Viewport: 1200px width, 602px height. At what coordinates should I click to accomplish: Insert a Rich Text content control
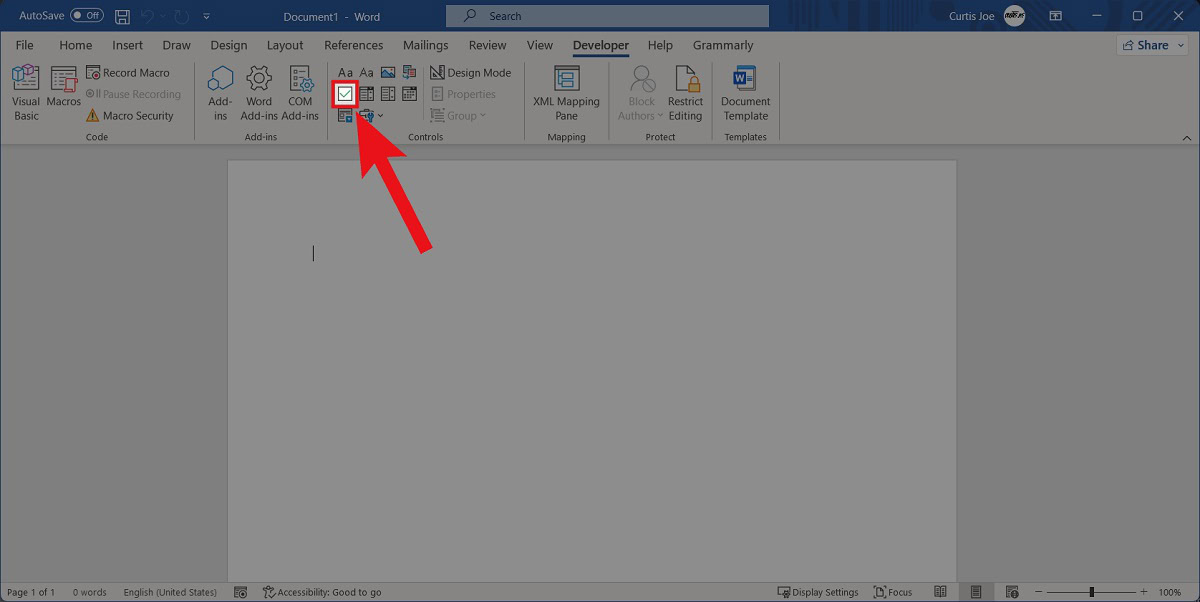pos(345,73)
